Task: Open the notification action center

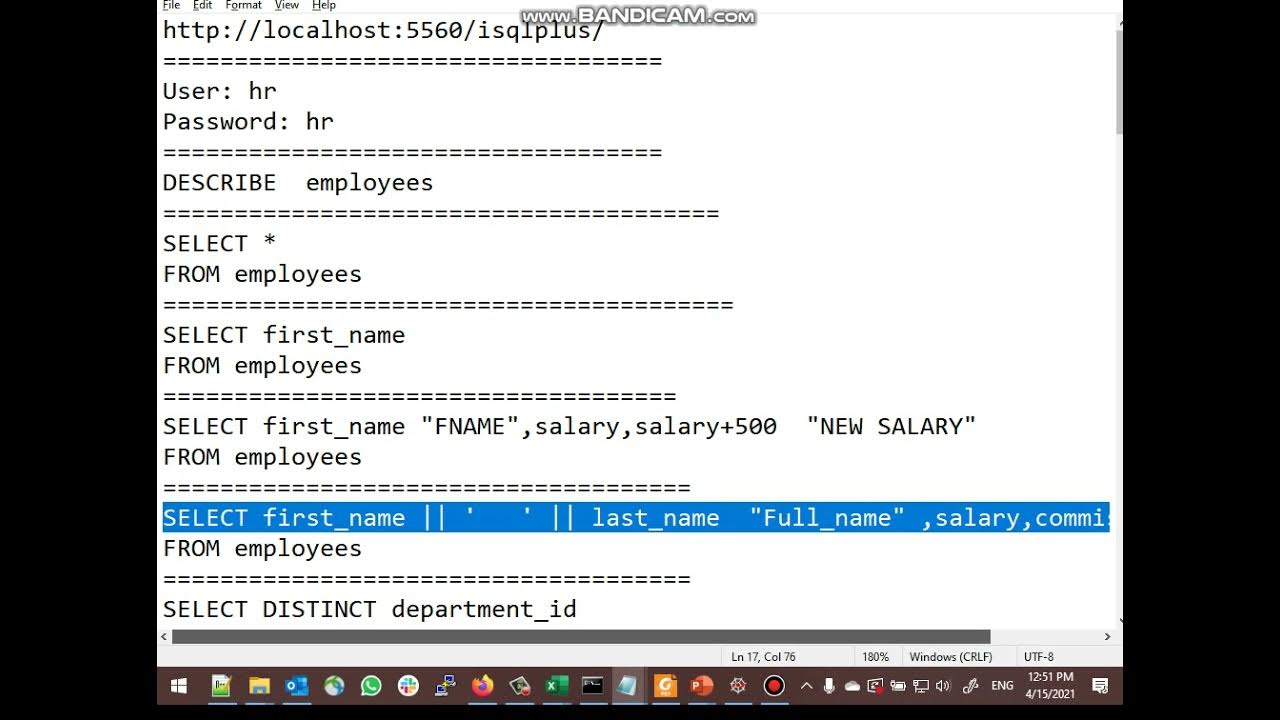Action: tap(1100, 686)
